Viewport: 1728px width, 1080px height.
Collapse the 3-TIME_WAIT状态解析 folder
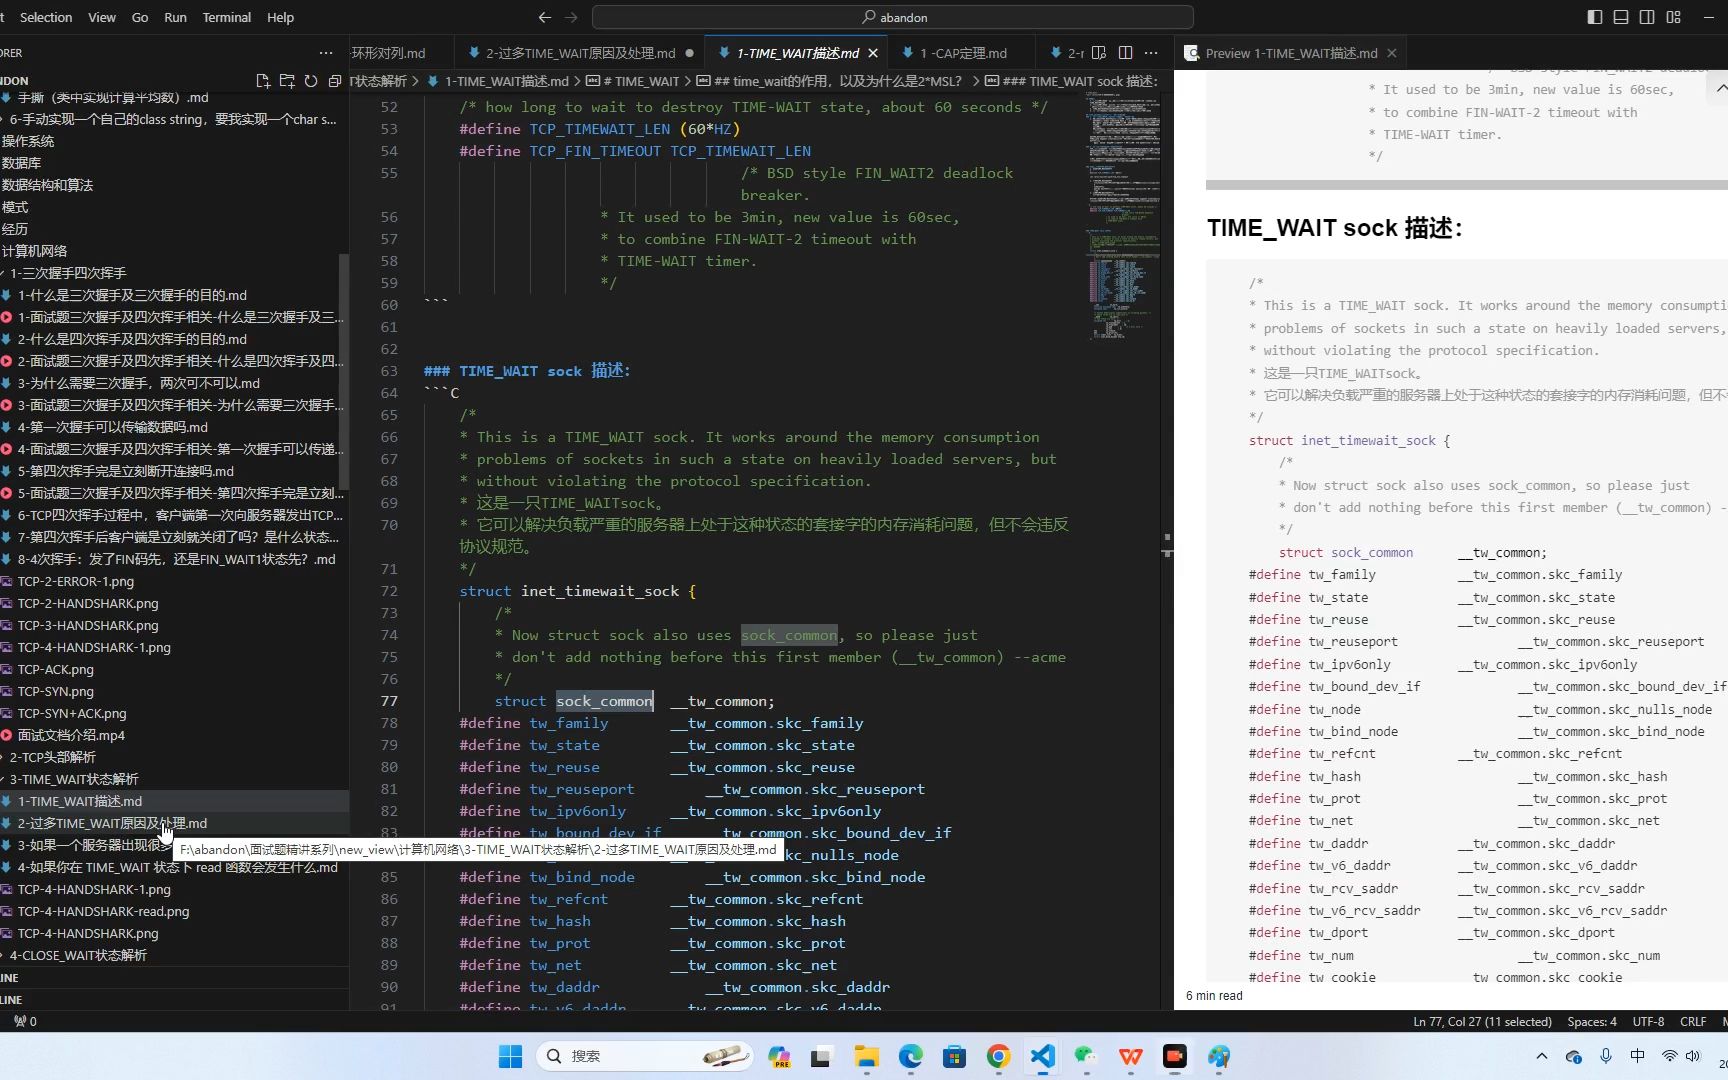[x=74, y=779]
